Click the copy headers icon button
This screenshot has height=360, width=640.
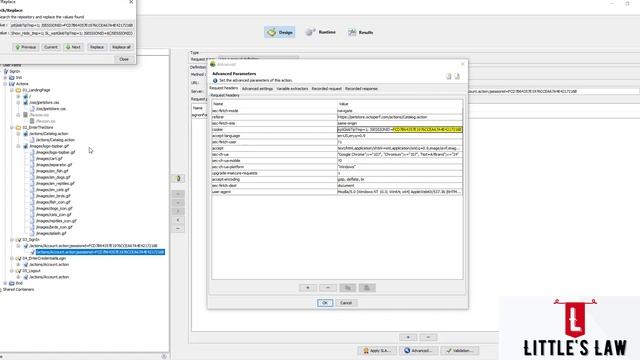[348, 288]
